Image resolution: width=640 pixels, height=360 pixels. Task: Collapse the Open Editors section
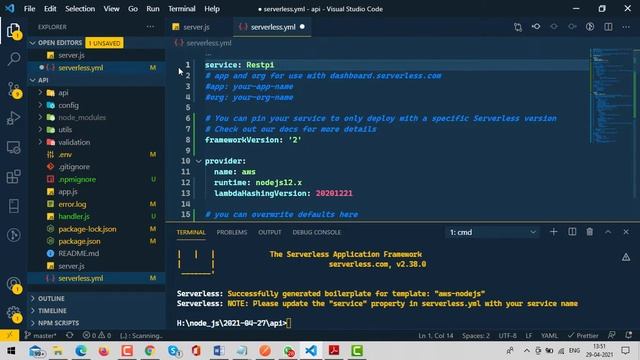point(33,43)
